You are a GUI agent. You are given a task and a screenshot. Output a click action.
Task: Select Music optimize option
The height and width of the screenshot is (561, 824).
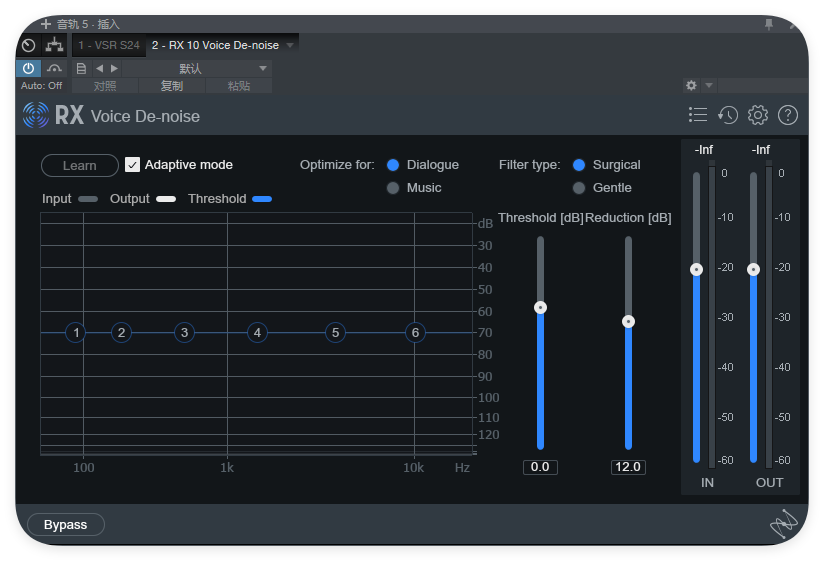click(393, 188)
